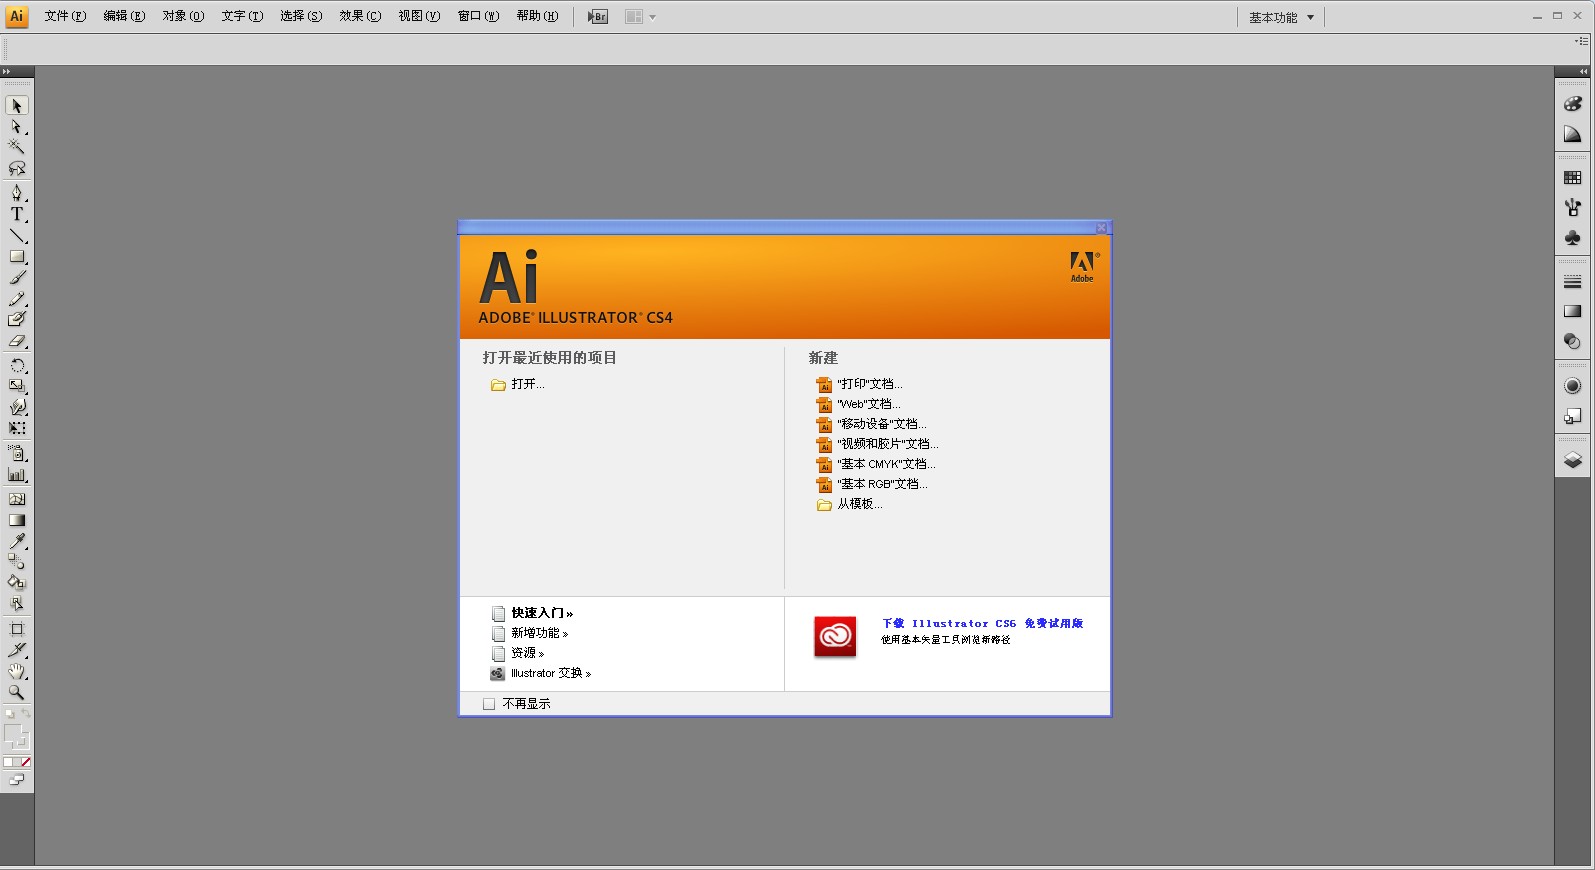
Task: Open the Transparency panel icon
Action: (1573, 342)
